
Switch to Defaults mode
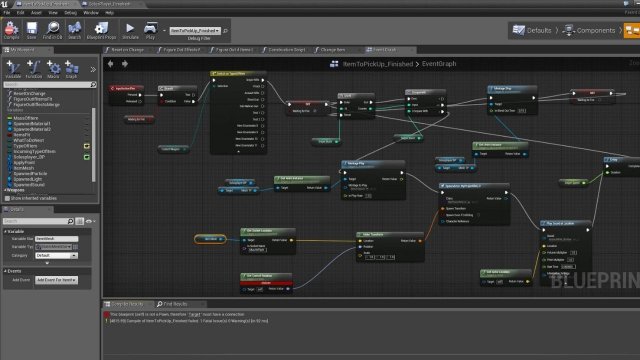click(x=532, y=30)
